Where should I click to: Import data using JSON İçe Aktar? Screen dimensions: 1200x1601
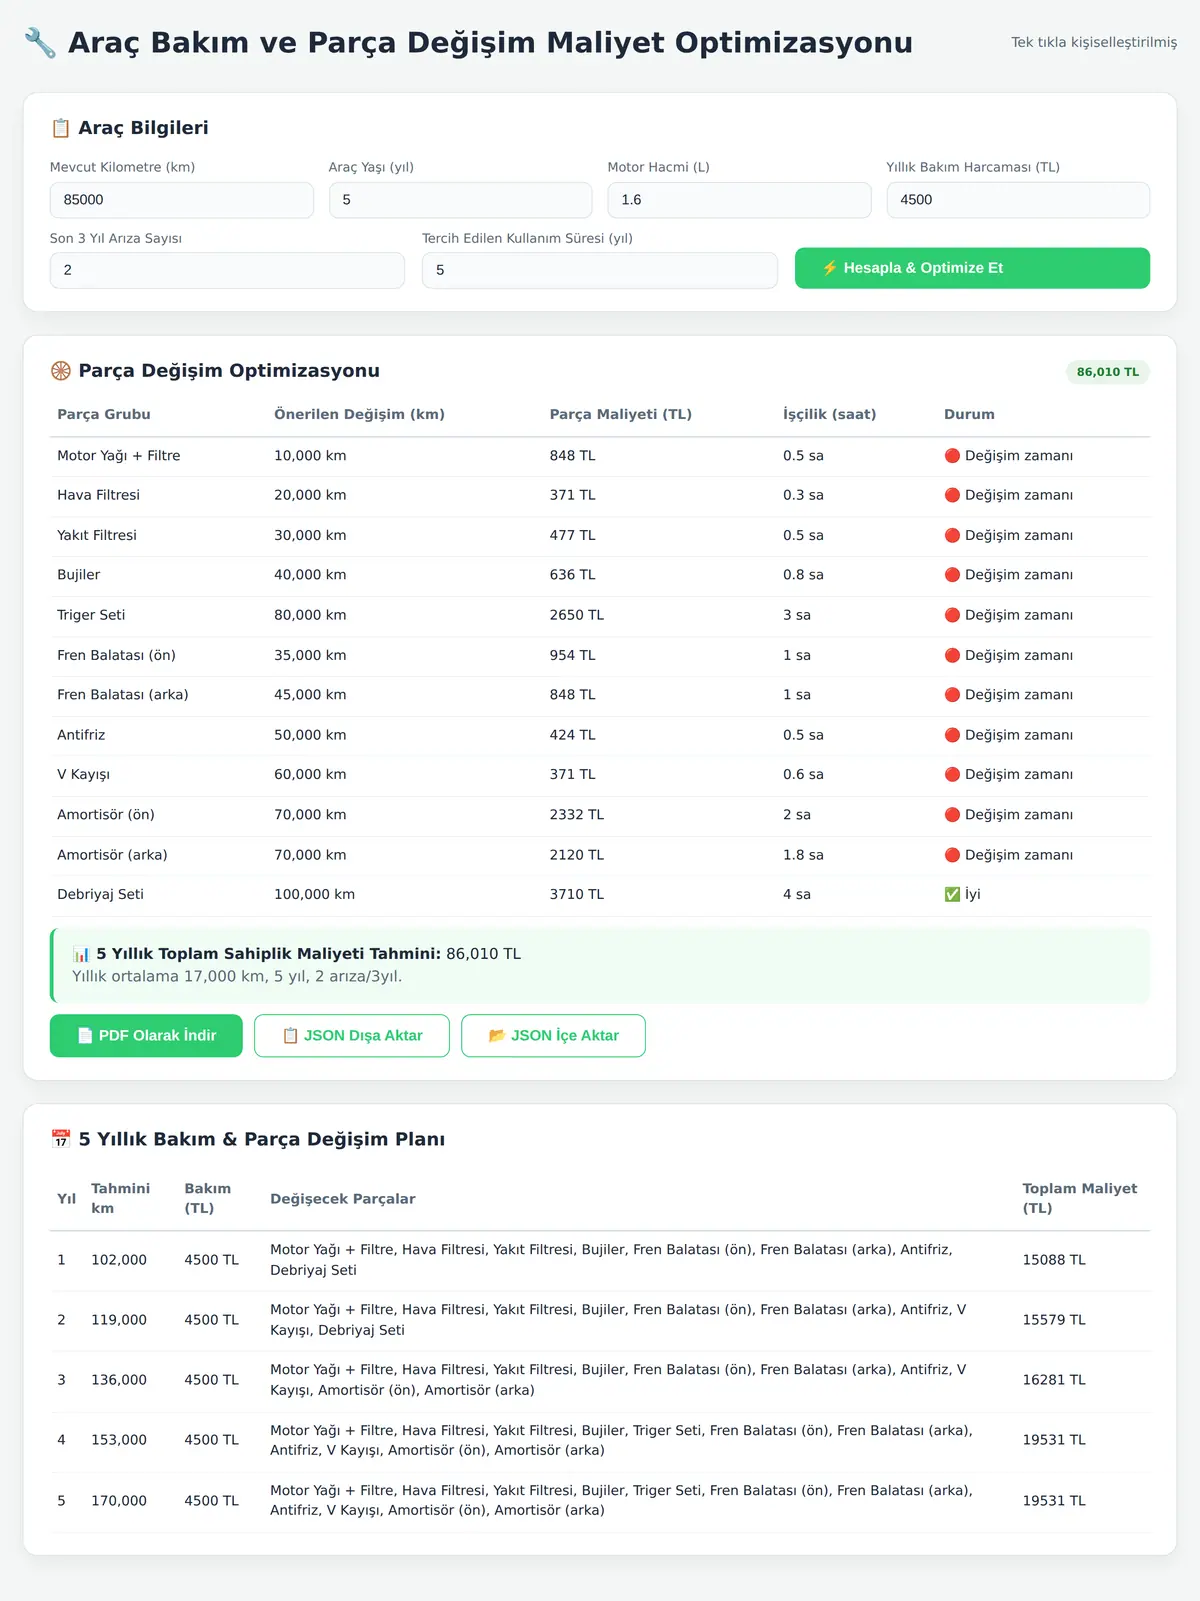pyautogui.click(x=553, y=1036)
